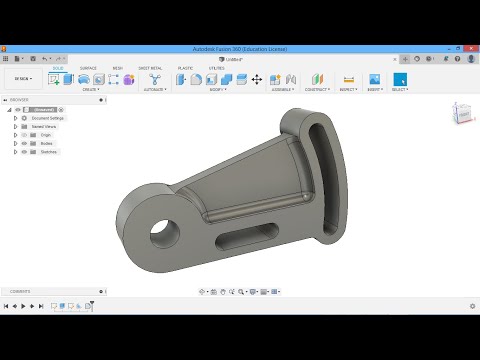Viewport: 480px width, 360px height.
Task: Open the Automate dropdown menu
Action: click(155, 89)
